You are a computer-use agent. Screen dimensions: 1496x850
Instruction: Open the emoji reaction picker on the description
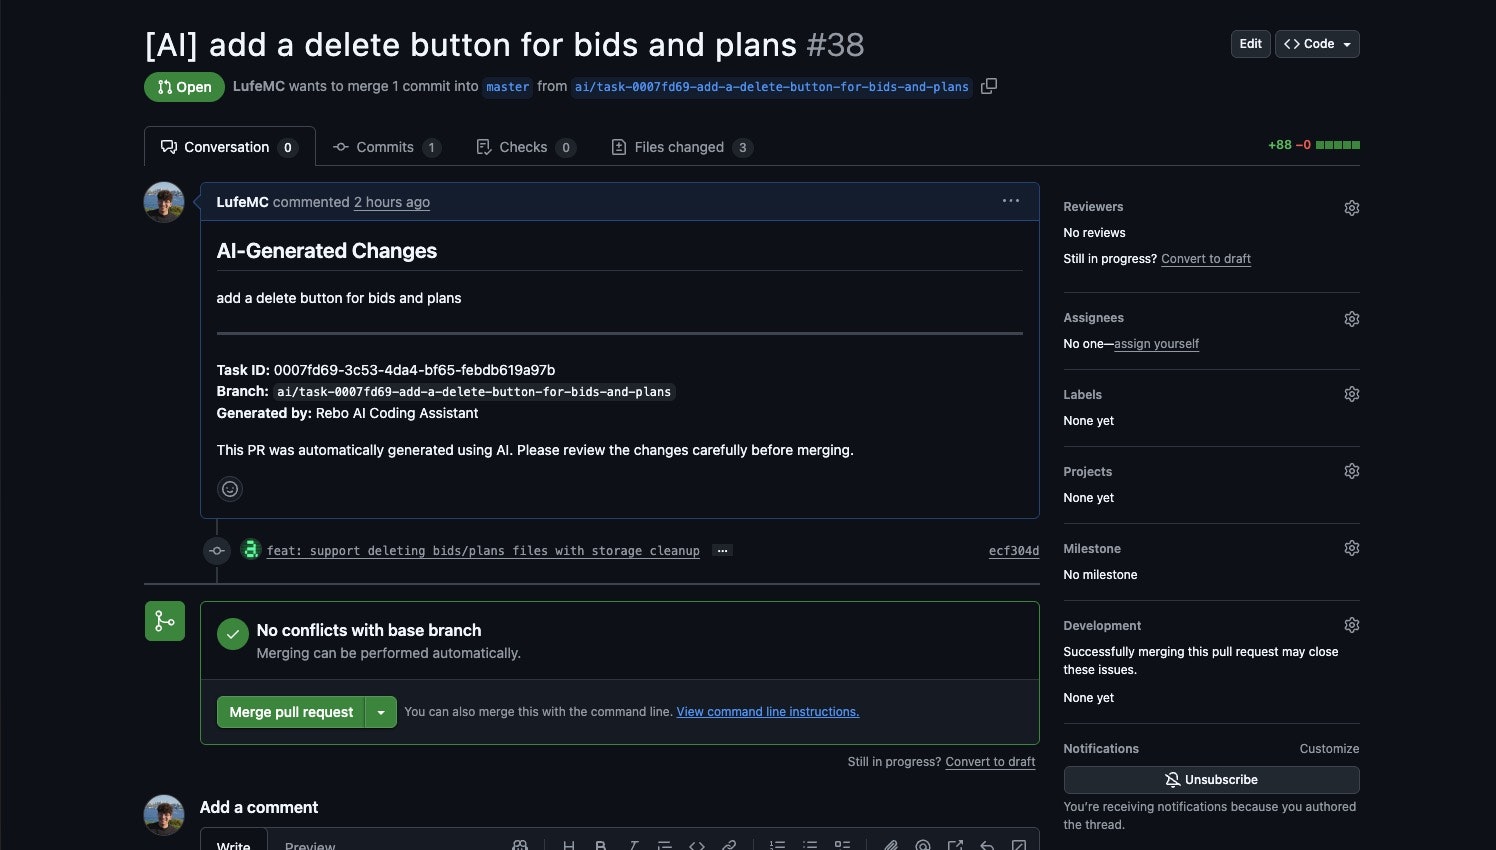229,488
